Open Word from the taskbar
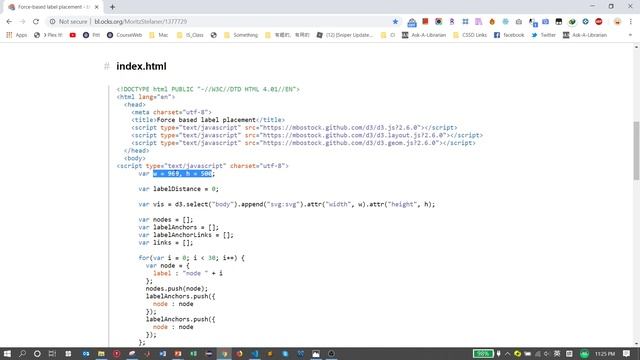The width and height of the screenshot is (640, 360). 162,353
